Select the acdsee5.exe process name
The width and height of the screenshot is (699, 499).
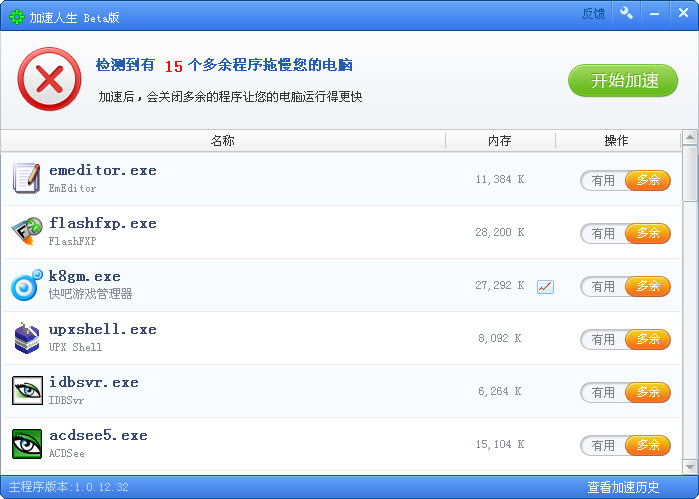(98, 436)
